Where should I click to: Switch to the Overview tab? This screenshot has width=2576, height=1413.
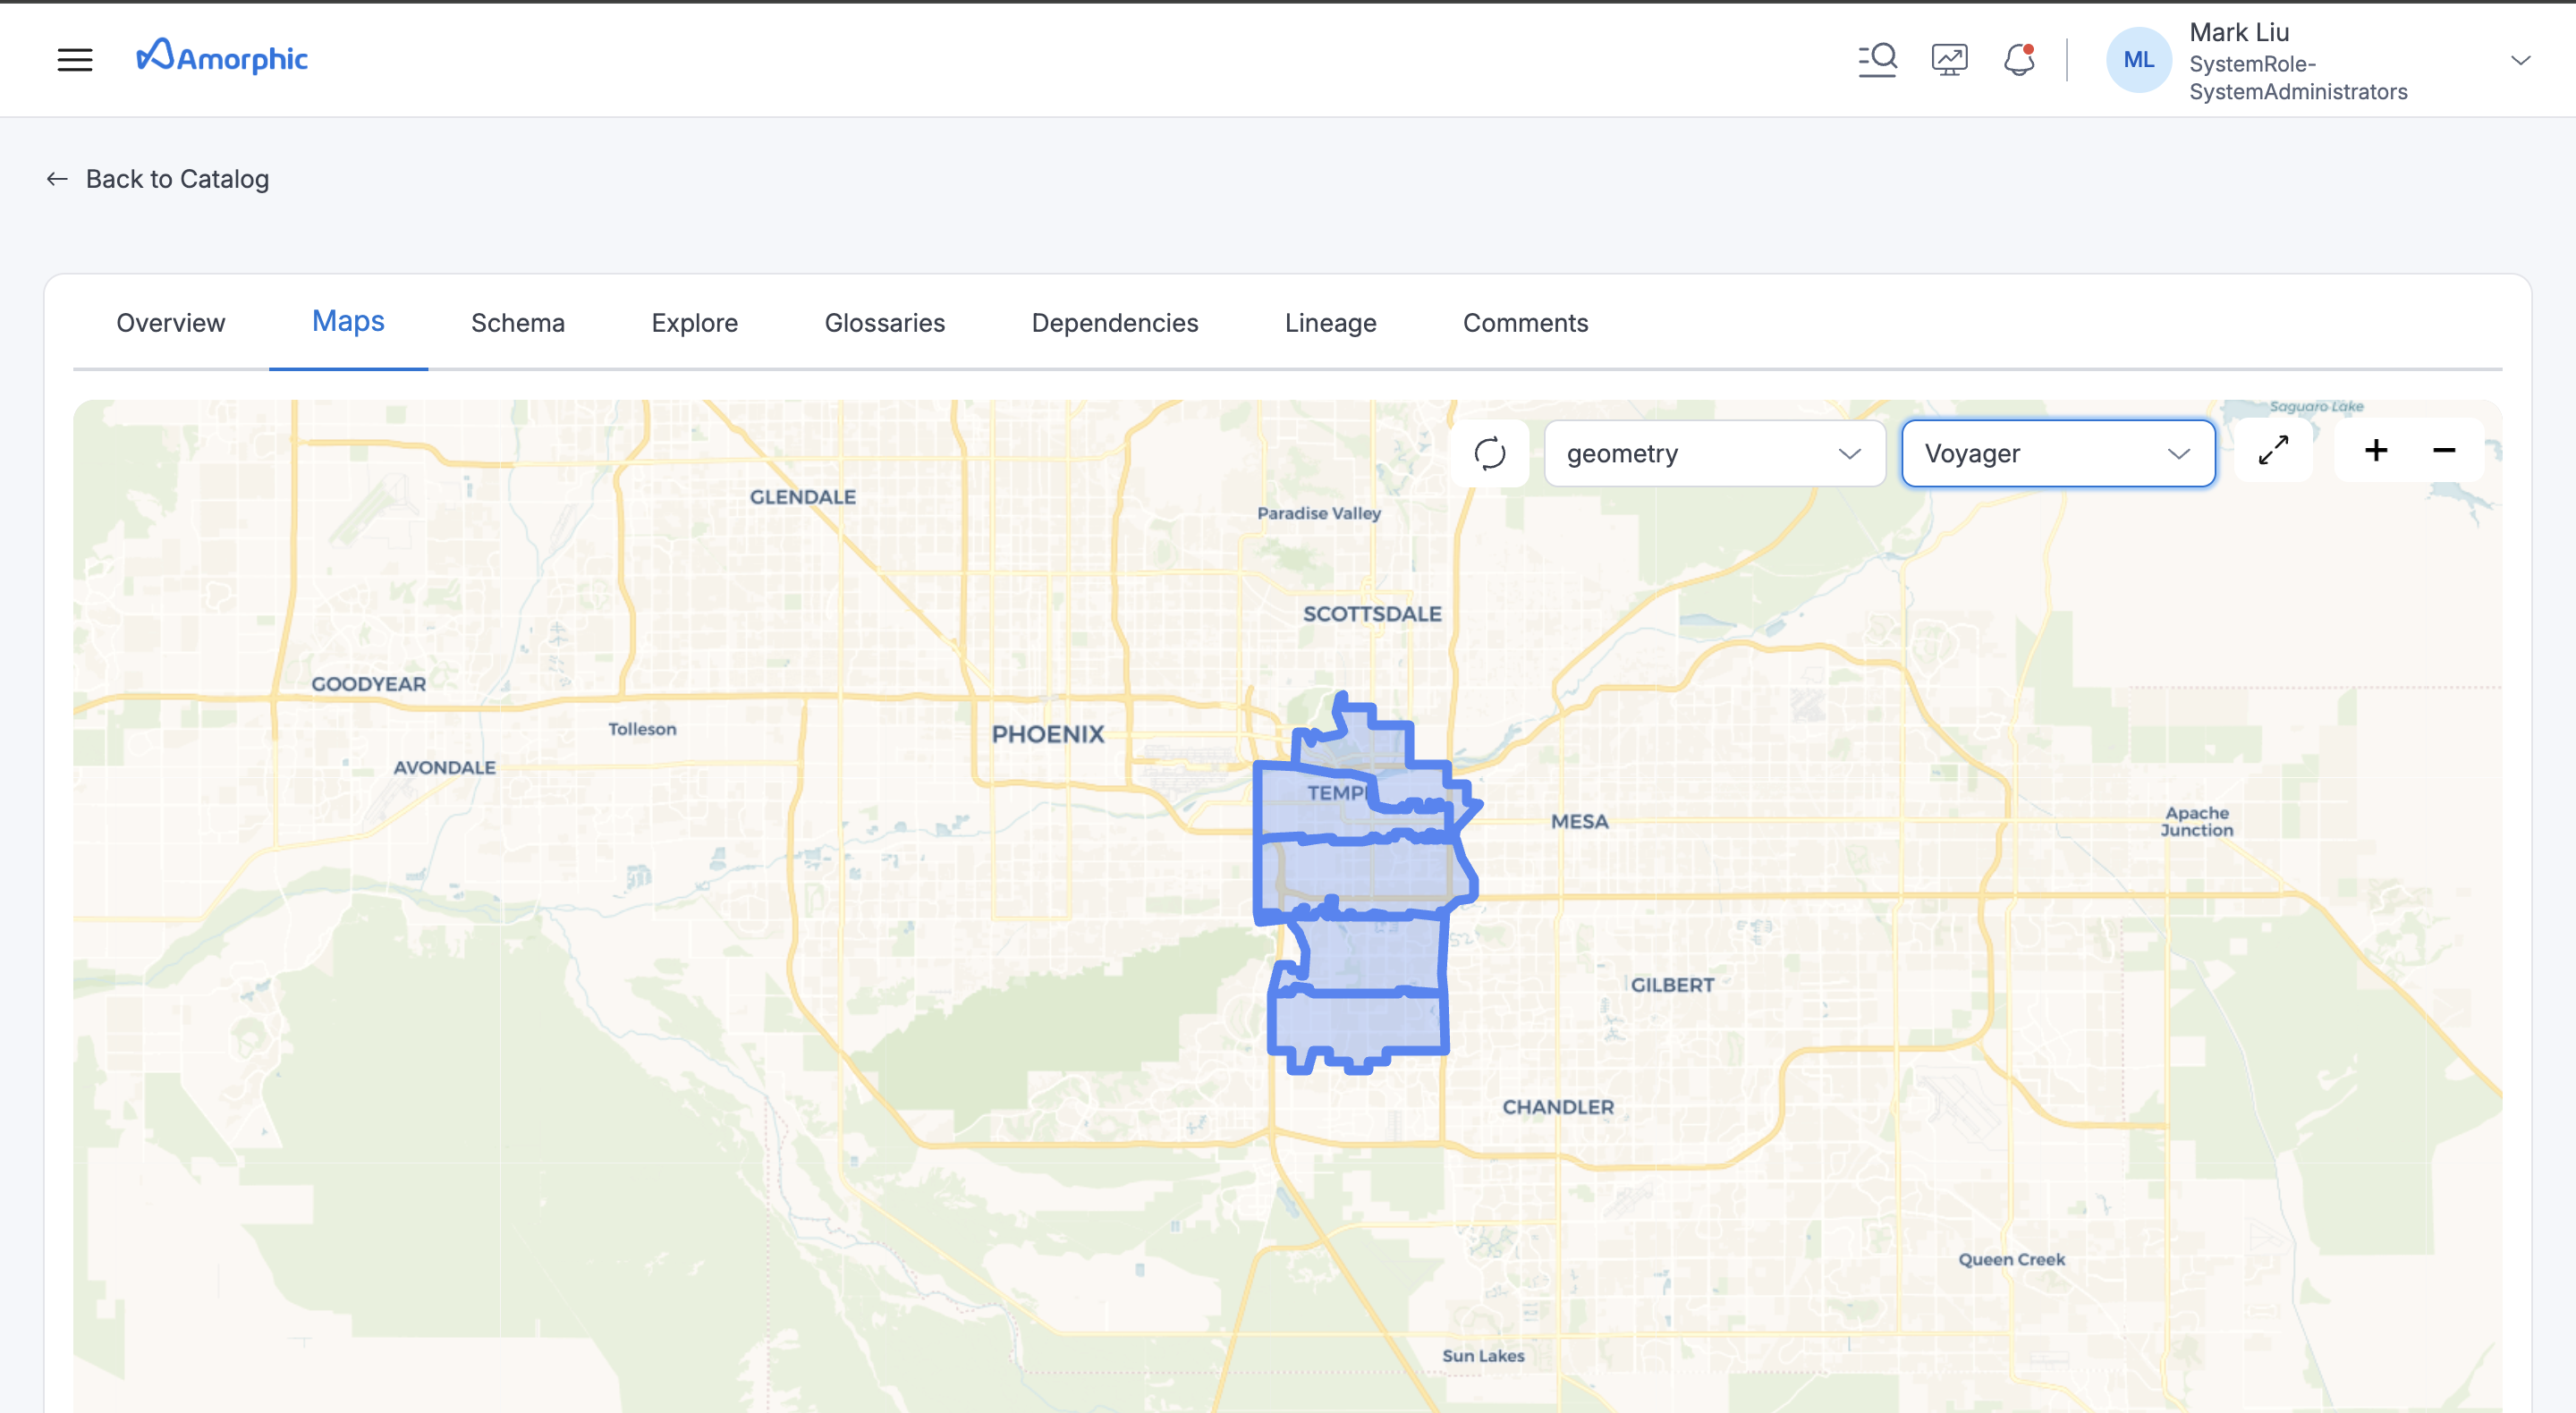click(x=171, y=323)
